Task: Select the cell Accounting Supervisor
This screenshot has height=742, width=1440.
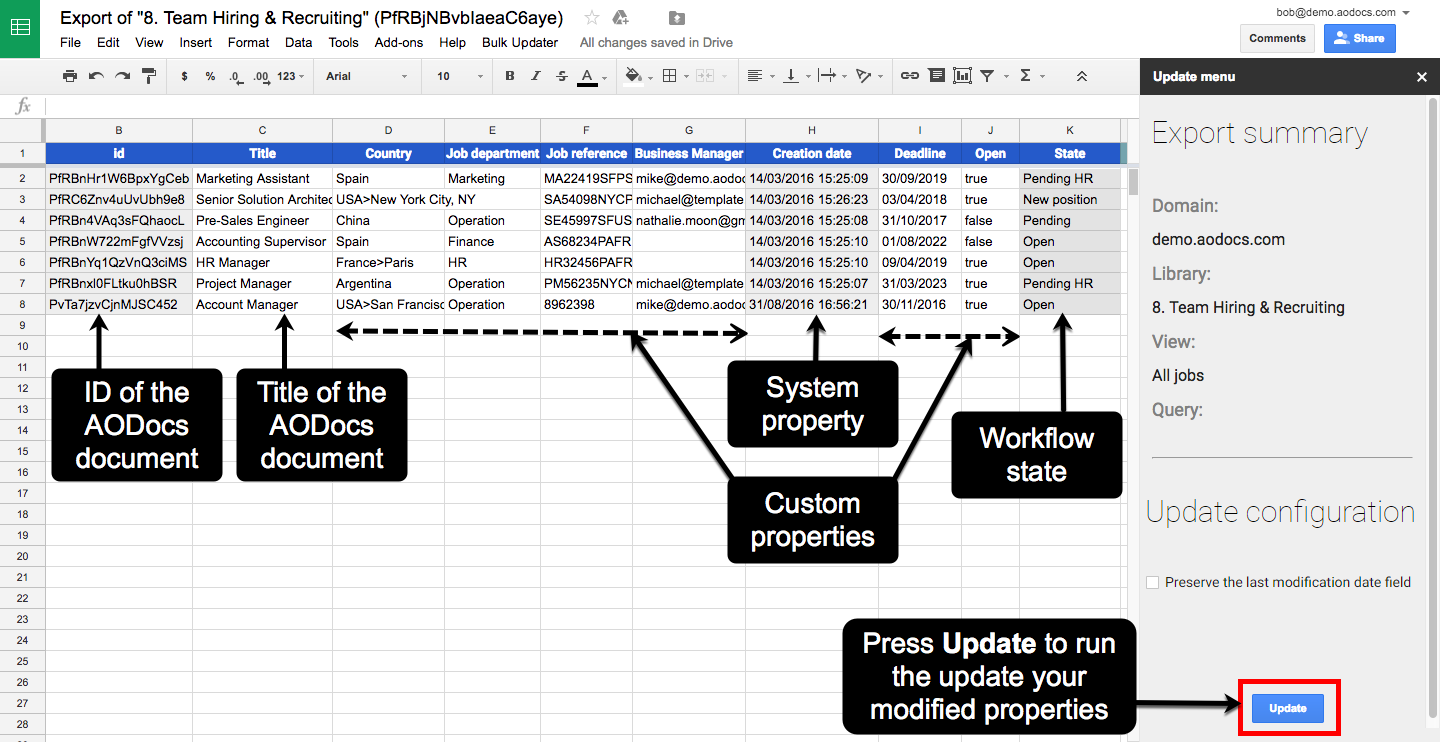Action: 262,241
